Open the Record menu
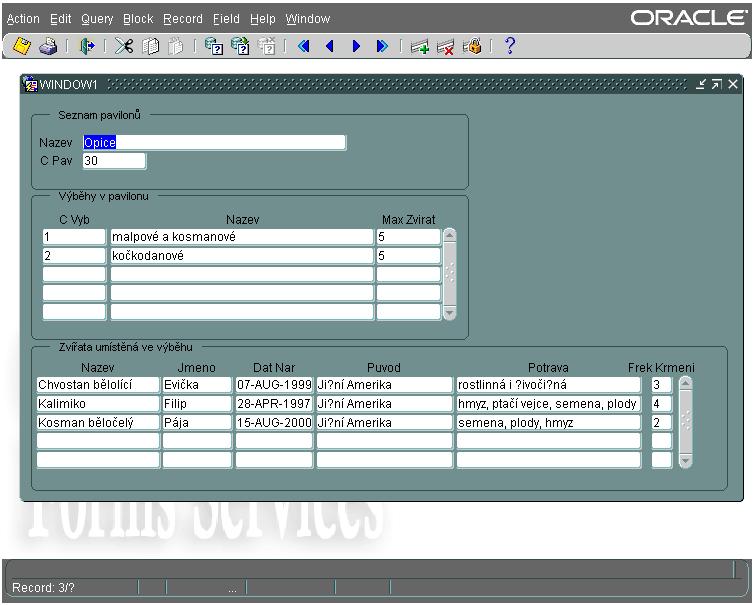 [x=183, y=19]
